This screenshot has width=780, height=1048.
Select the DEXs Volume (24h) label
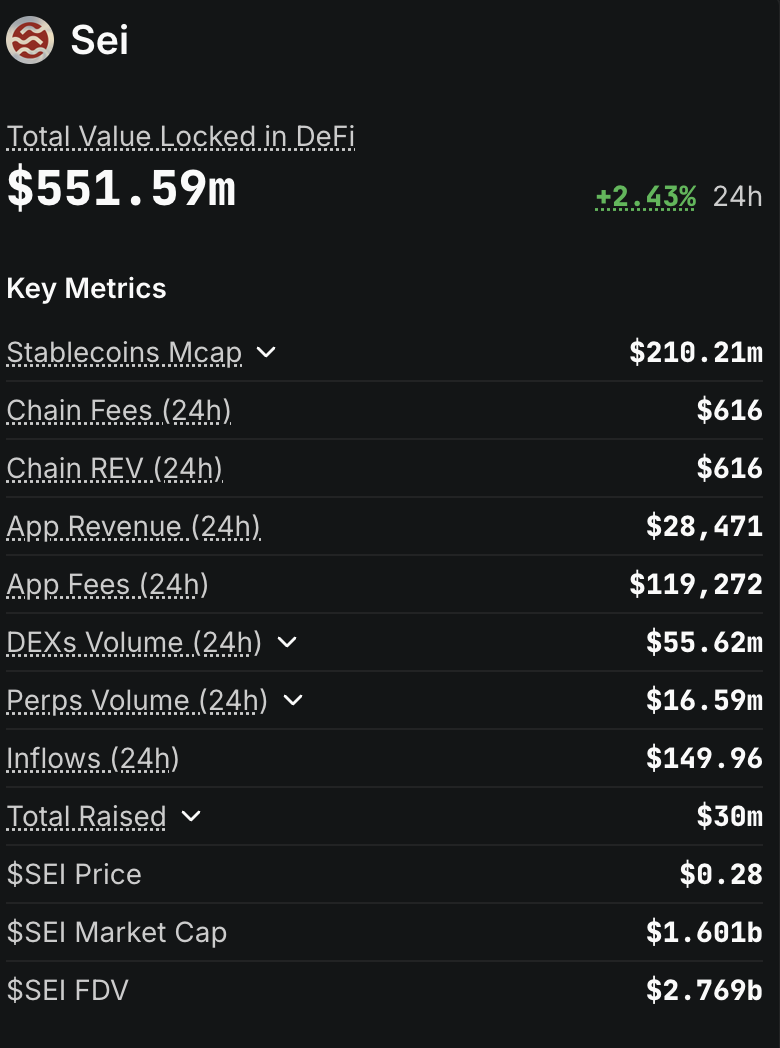click(134, 643)
